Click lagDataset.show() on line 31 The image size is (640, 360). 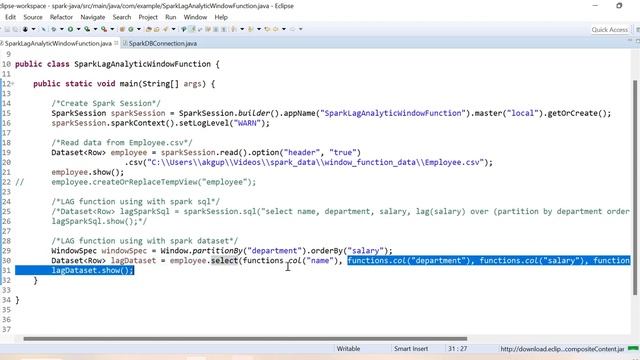tap(92, 270)
